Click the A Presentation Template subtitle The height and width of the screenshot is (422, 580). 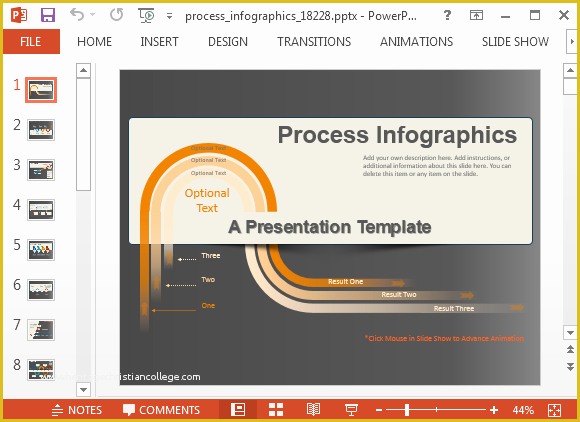(x=330, y=227)
